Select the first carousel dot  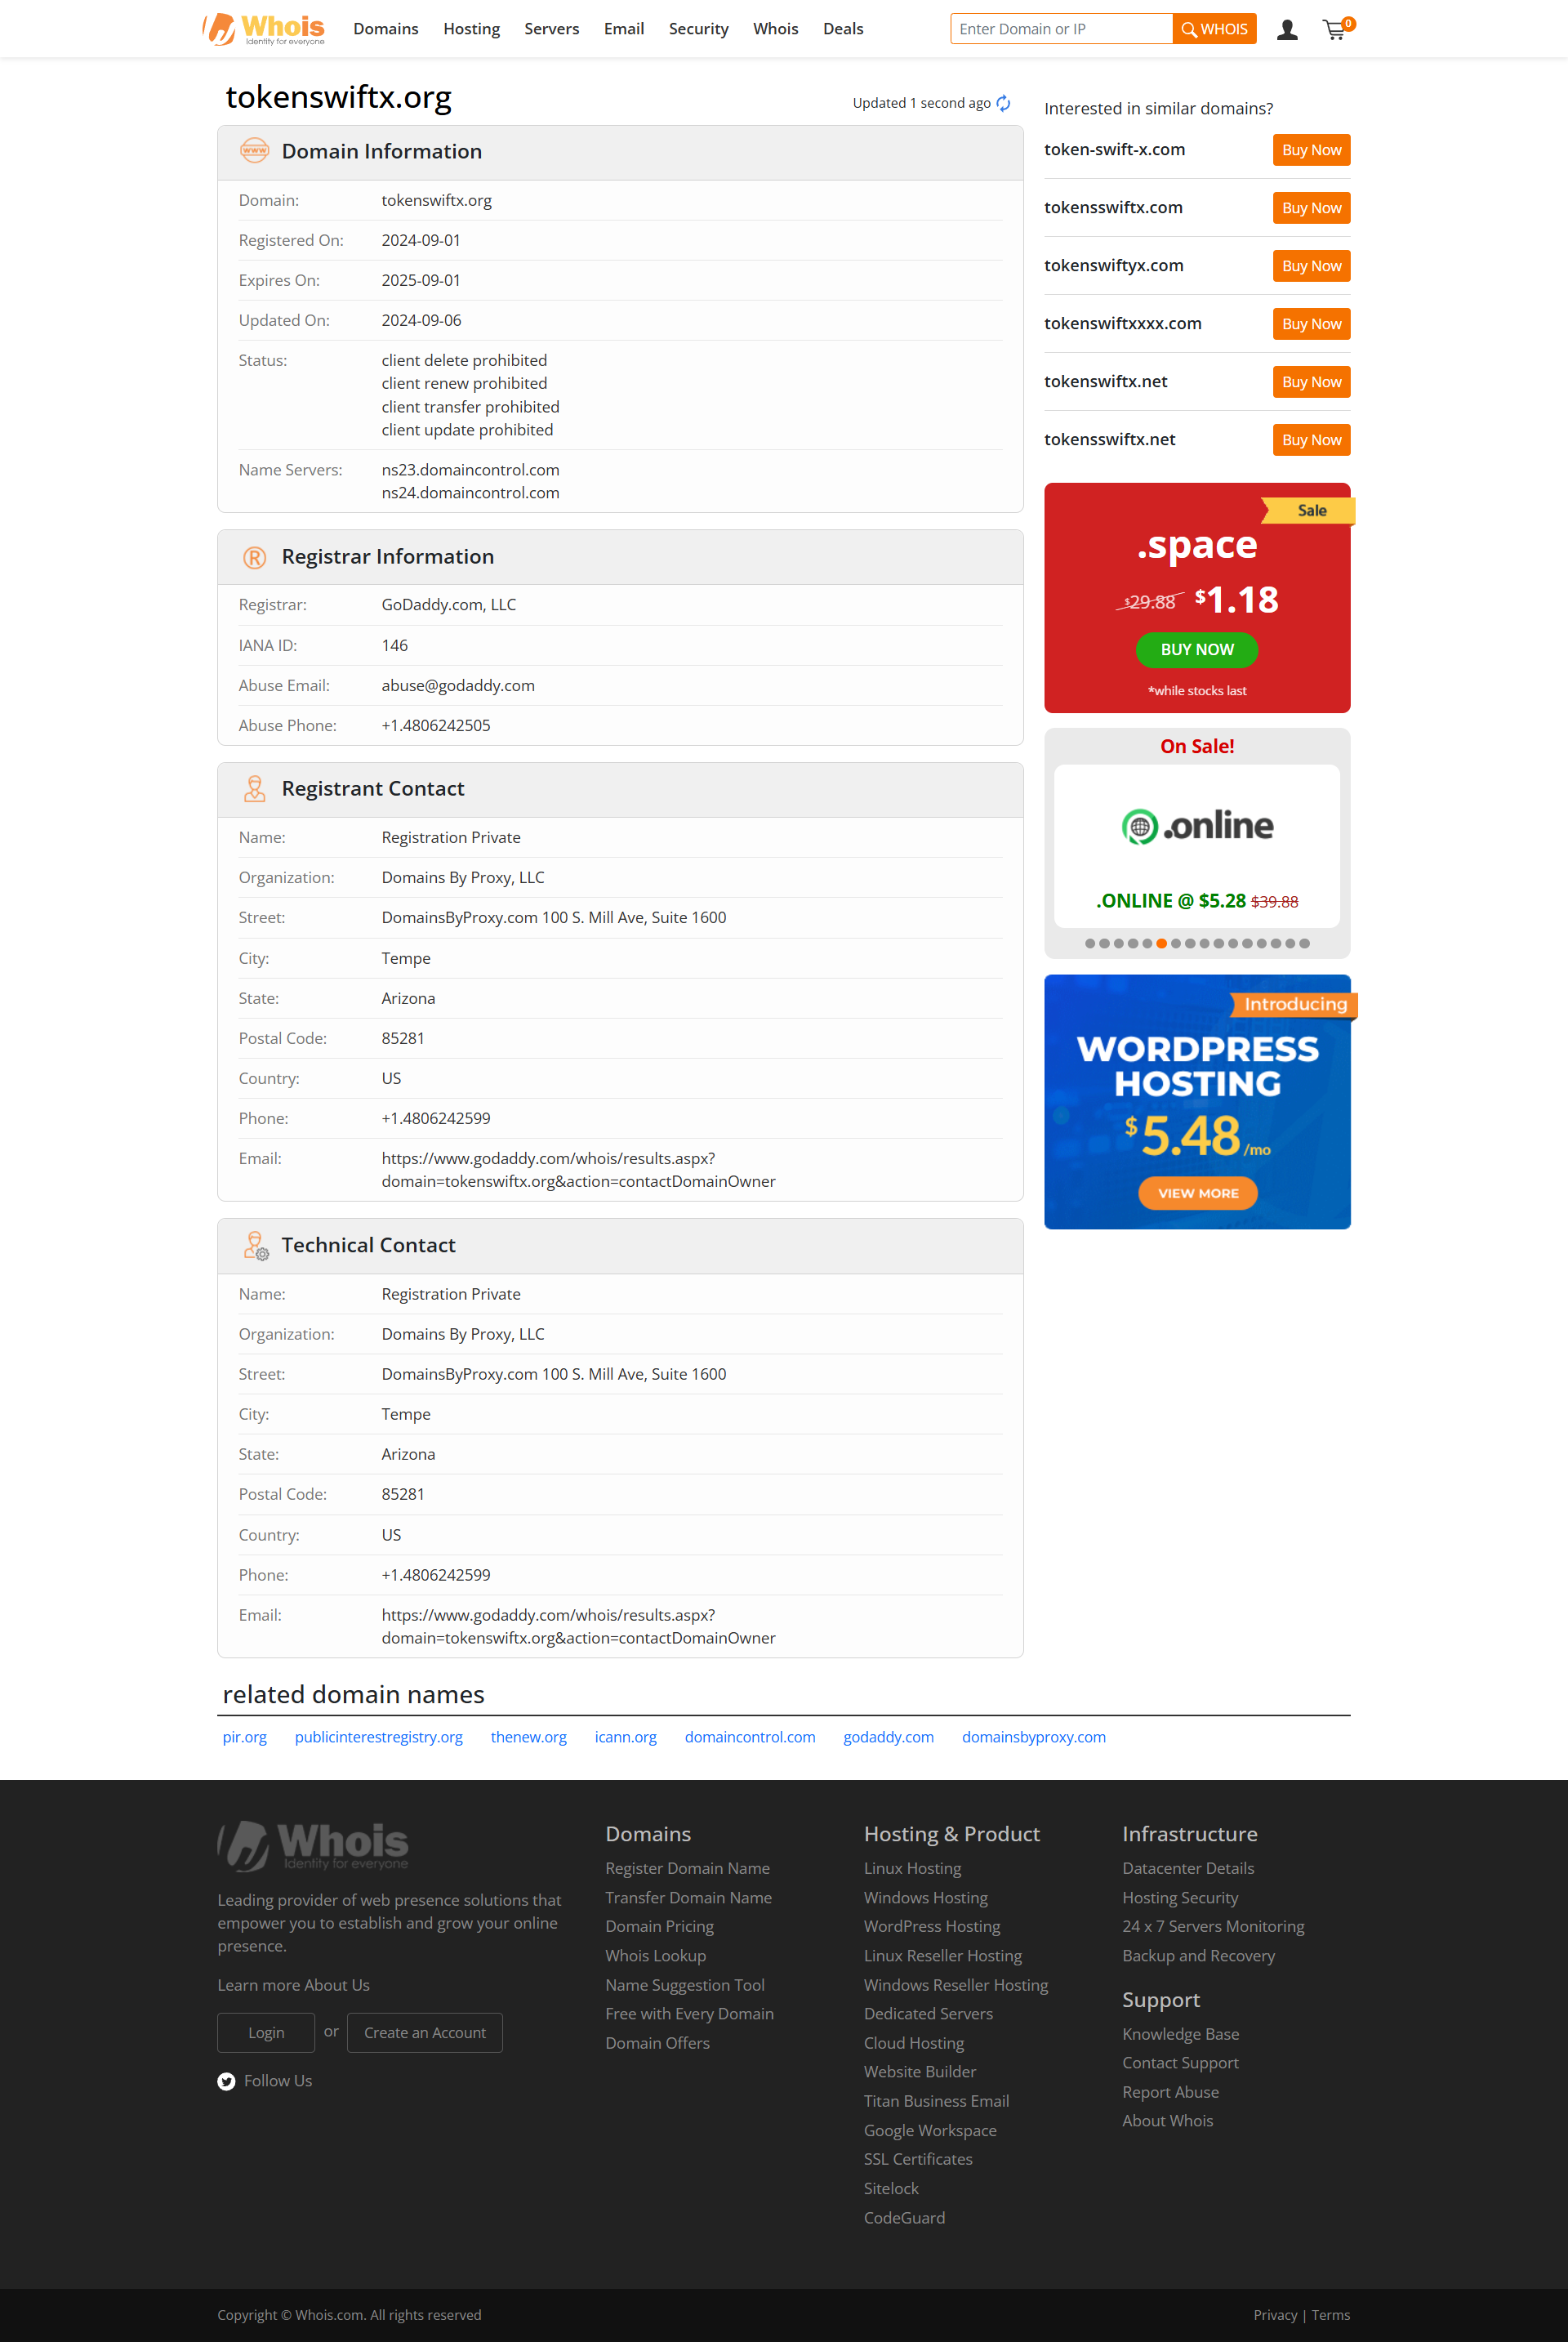[1090, 944]
